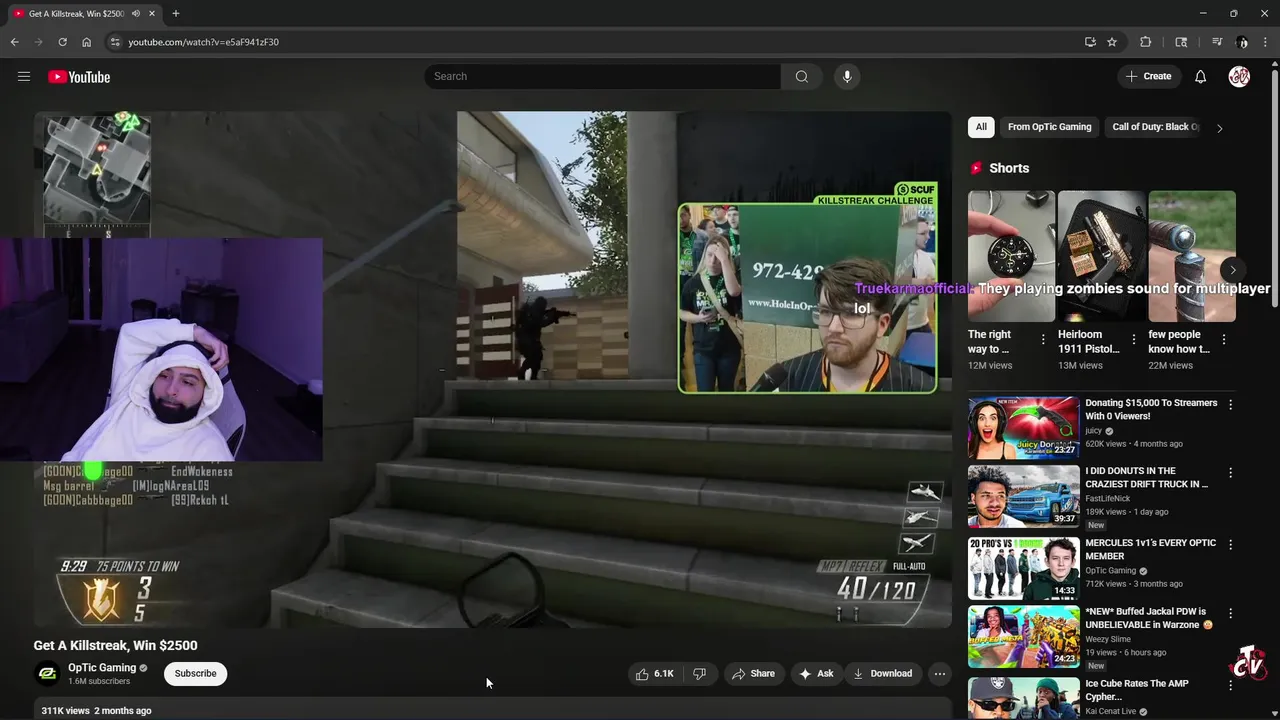Open few people know how short thumbnail
This screenshot has height=720, width=1280.
click(1192, 256)
